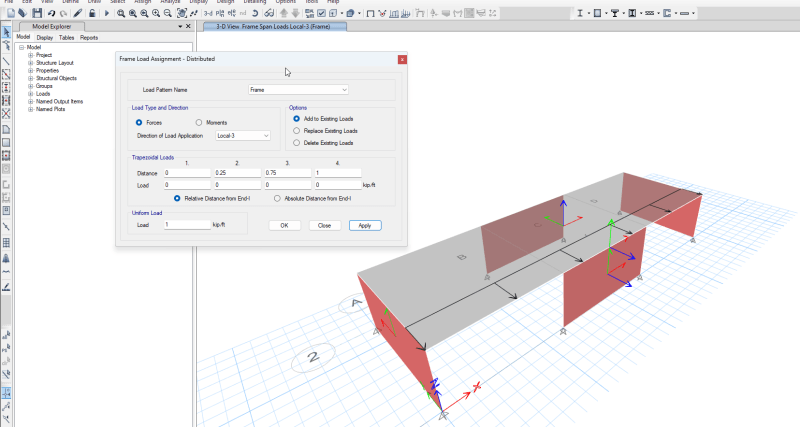This screenshot has height=427, width=800.
Task: Click the Save model floppy icon
Action: coord(37,13)
